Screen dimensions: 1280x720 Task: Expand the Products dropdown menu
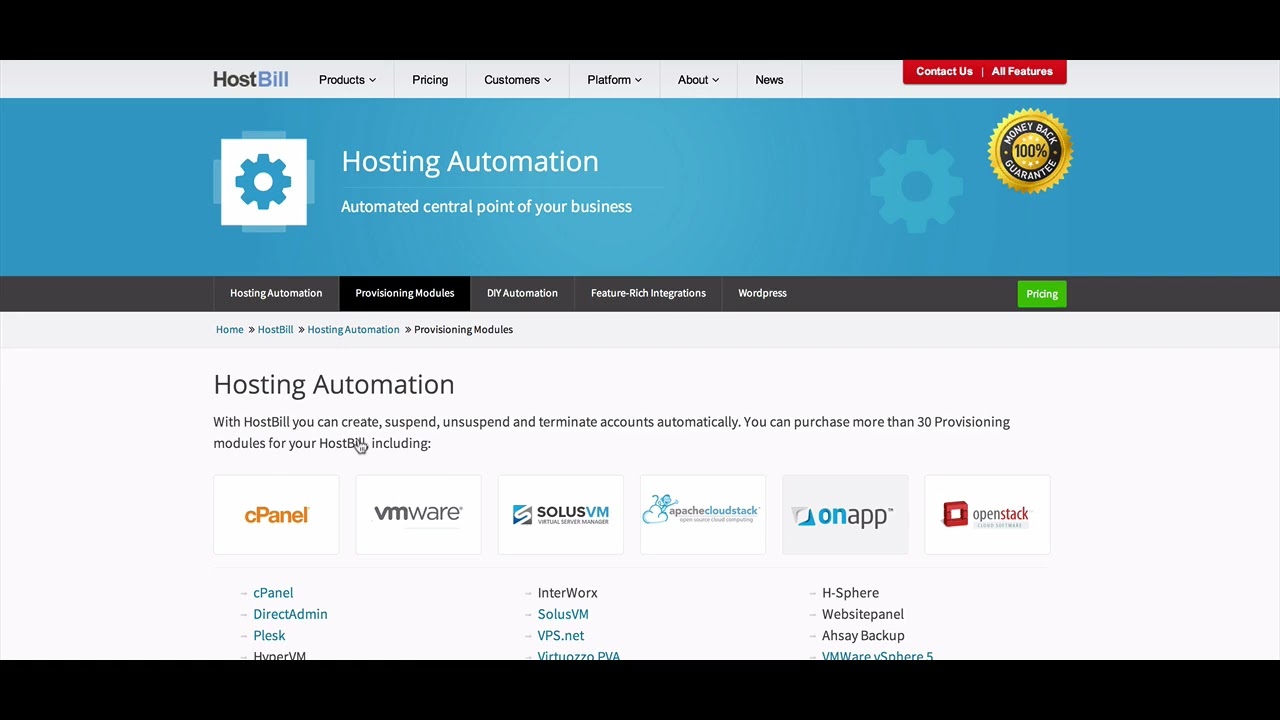347,80
